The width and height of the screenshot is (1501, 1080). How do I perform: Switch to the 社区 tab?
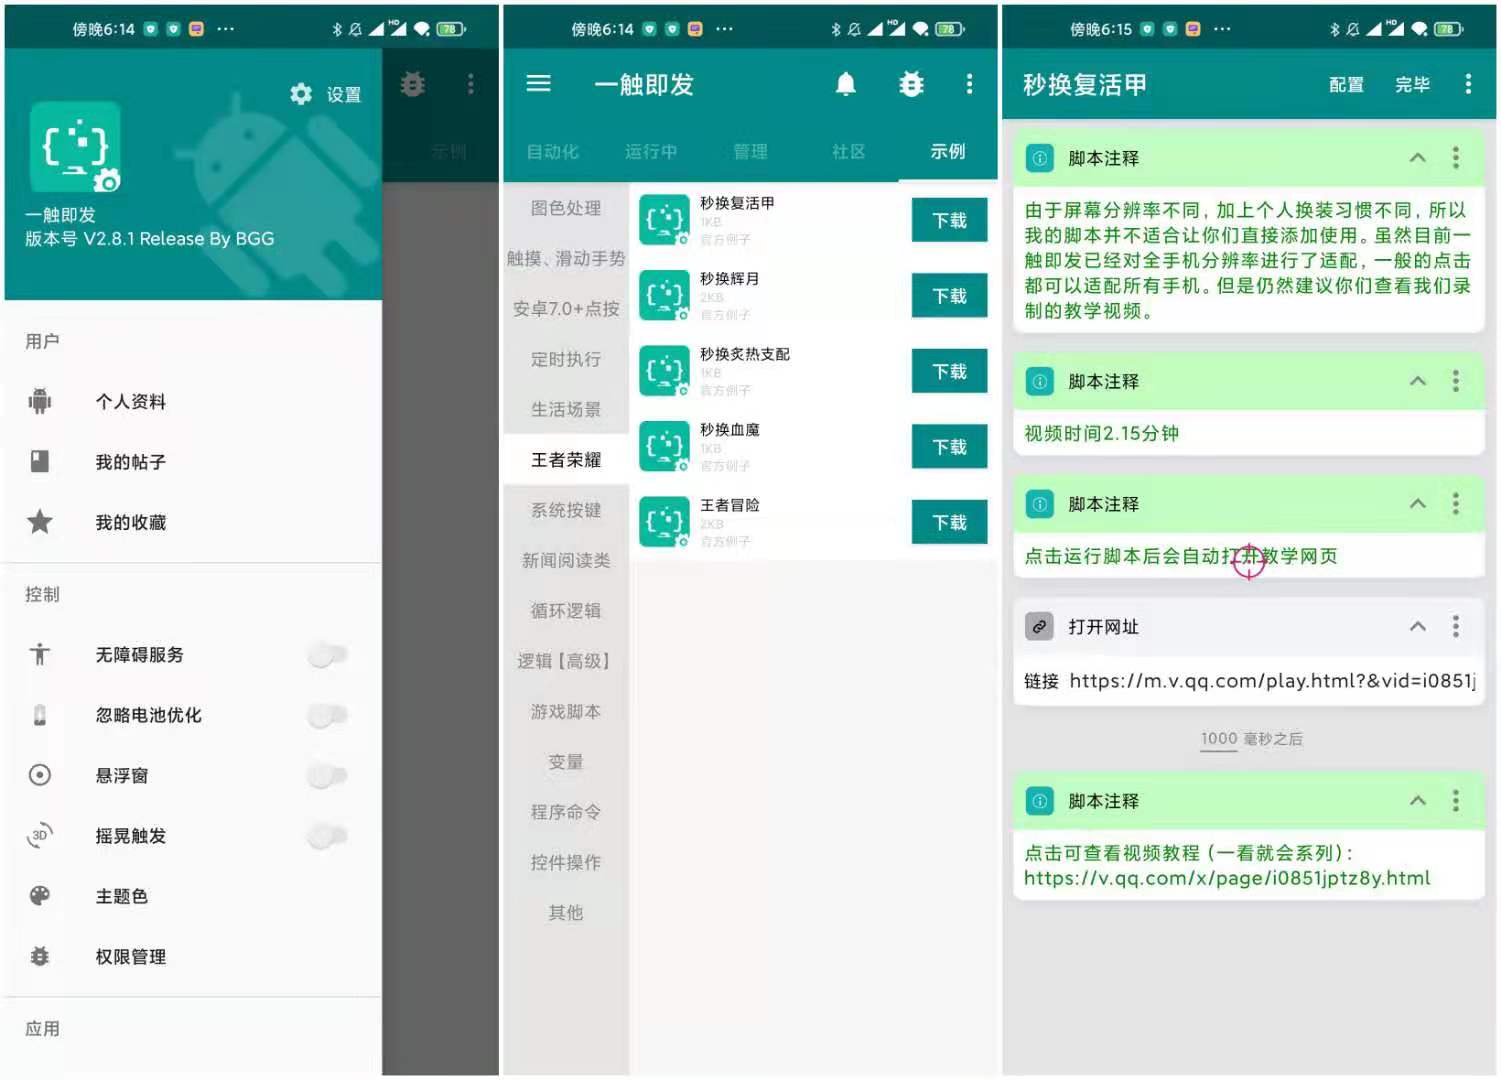pos(848,152)
